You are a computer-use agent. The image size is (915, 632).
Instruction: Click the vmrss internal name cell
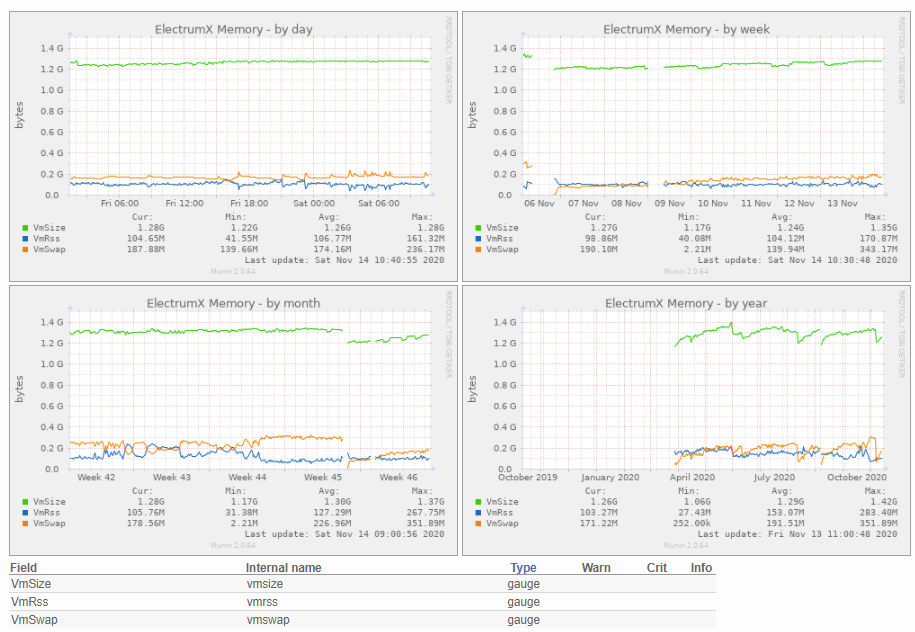pyautogui.click(x=262, y=602)
